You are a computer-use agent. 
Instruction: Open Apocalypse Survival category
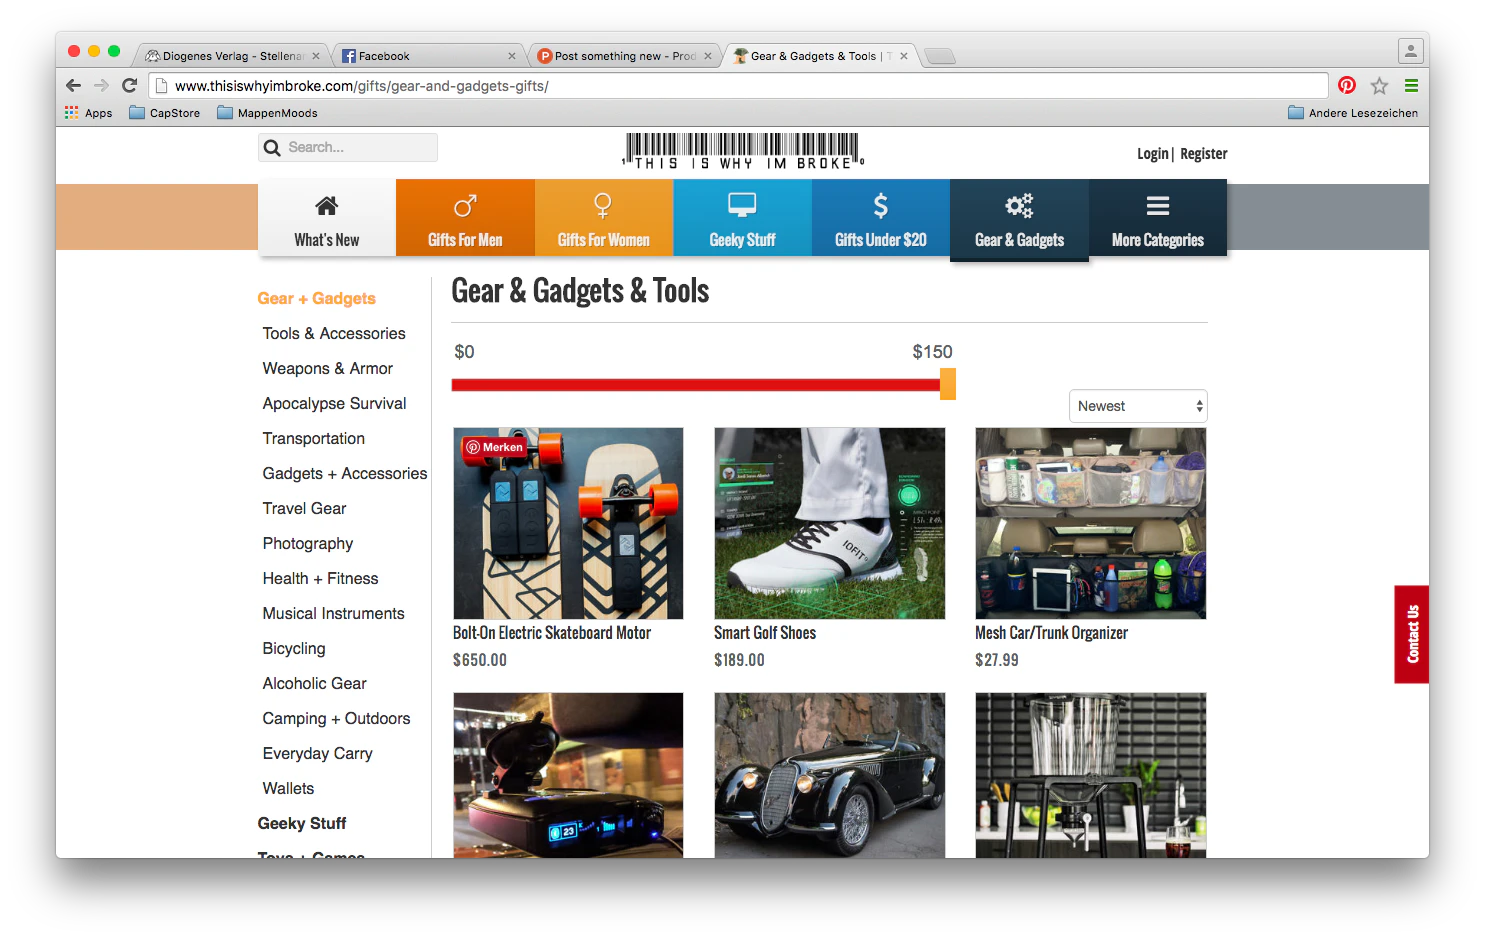[334, 404]
